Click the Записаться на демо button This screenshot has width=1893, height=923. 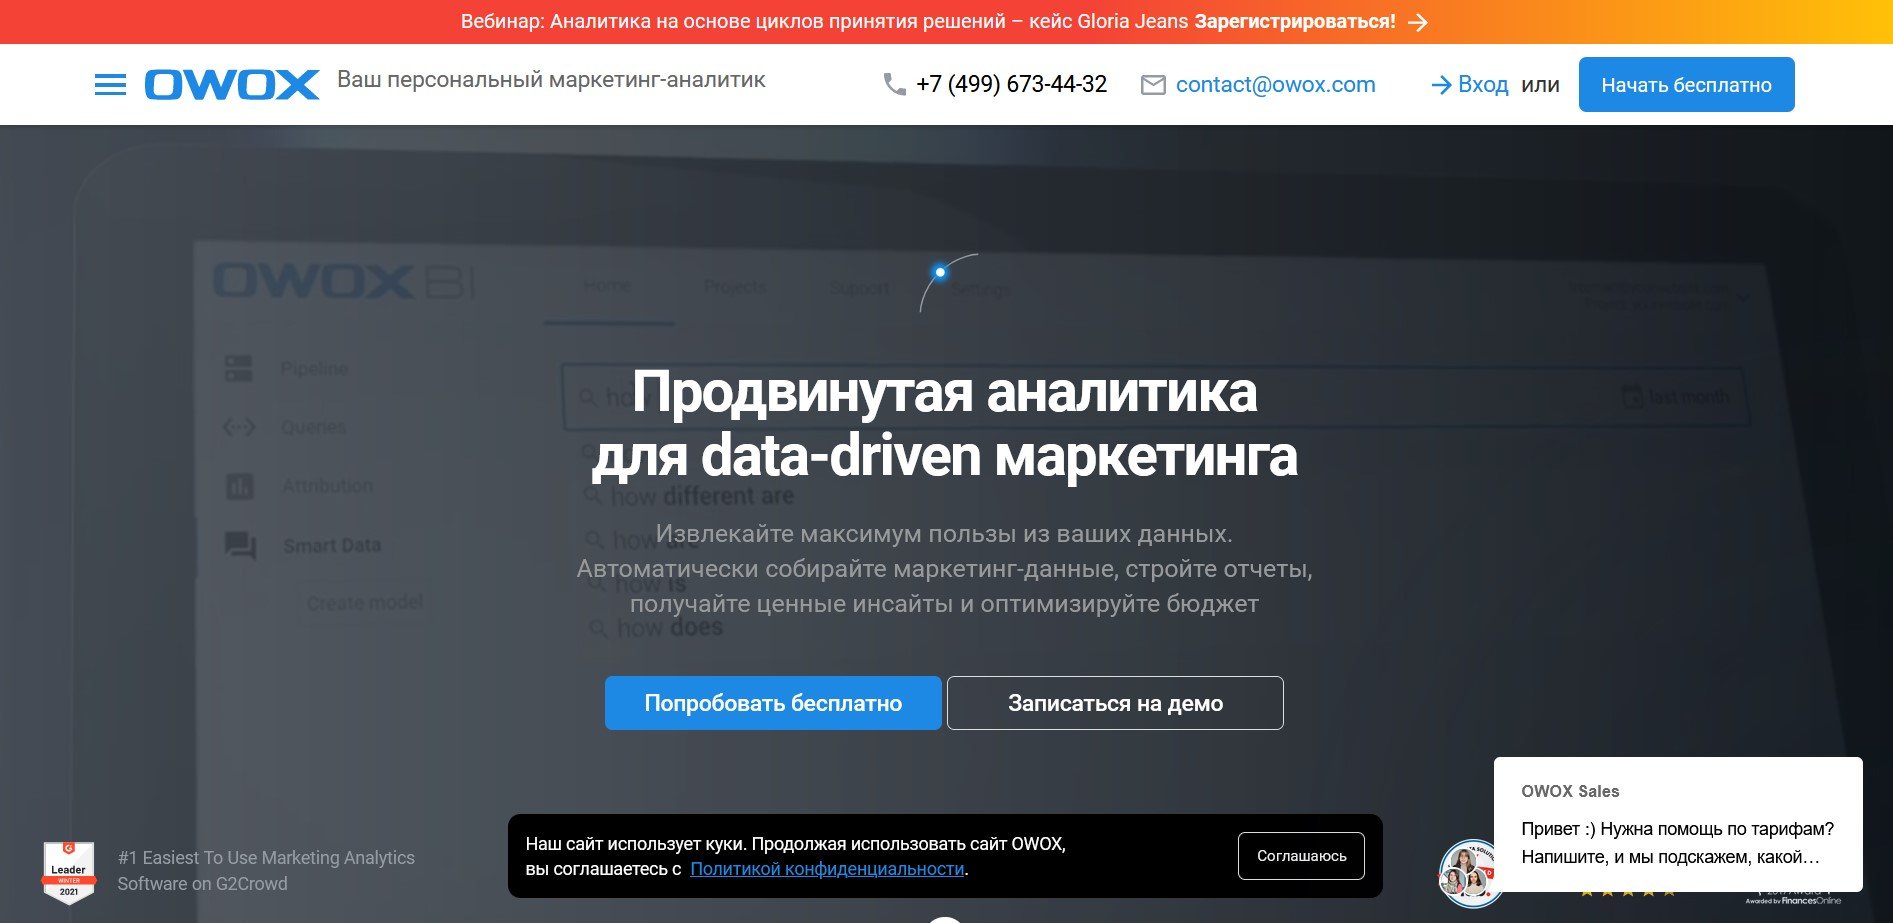(x=1115, y=703)
